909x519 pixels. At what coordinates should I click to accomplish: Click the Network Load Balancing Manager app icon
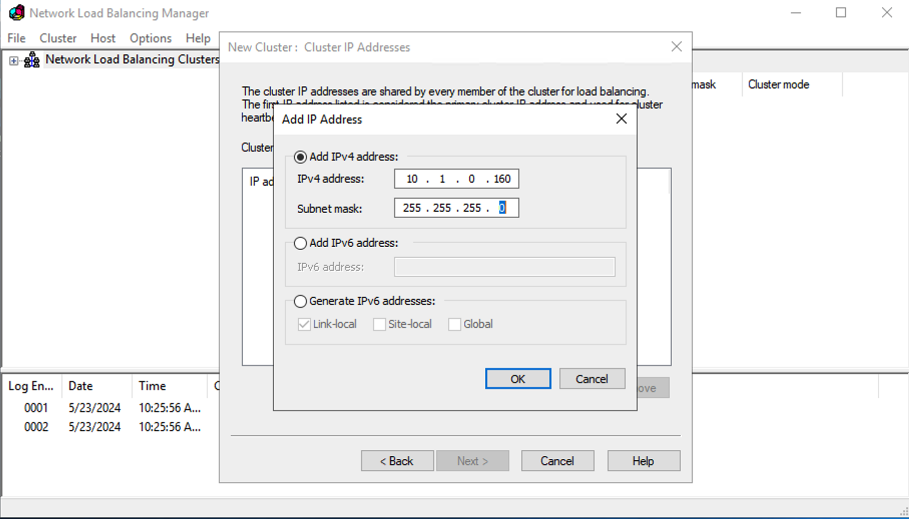pos(16,13)
